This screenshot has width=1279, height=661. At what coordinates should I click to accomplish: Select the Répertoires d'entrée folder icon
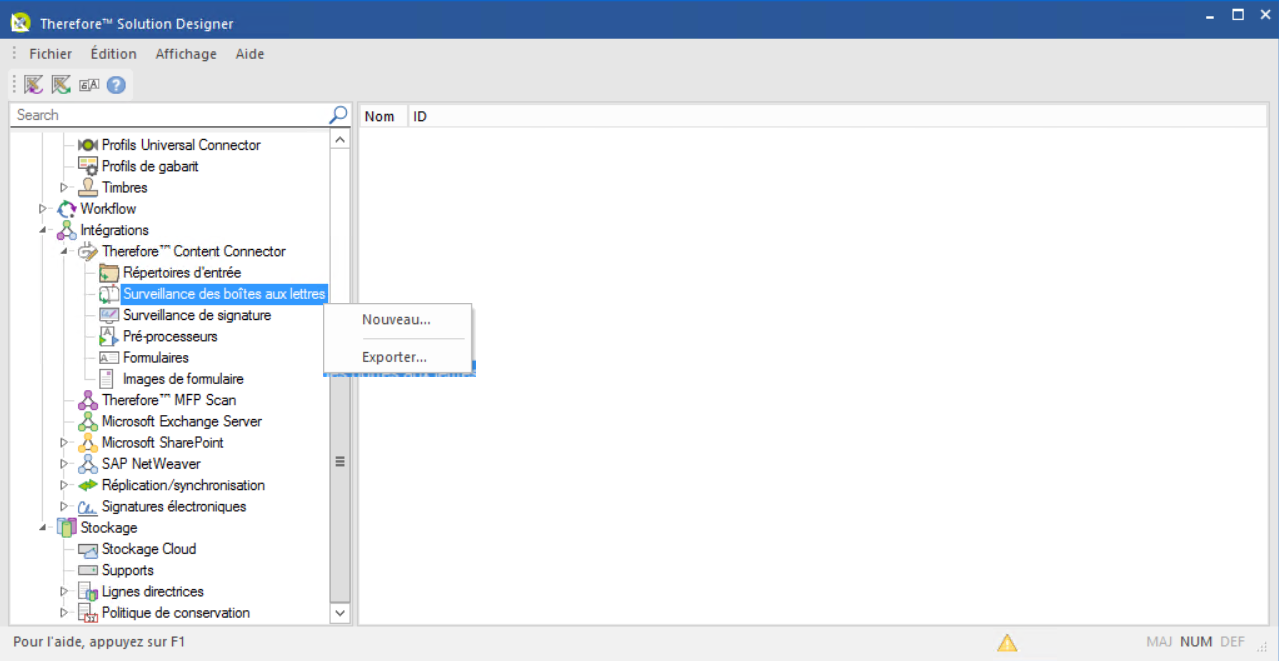pyautogui.click(x=109, y=273)
